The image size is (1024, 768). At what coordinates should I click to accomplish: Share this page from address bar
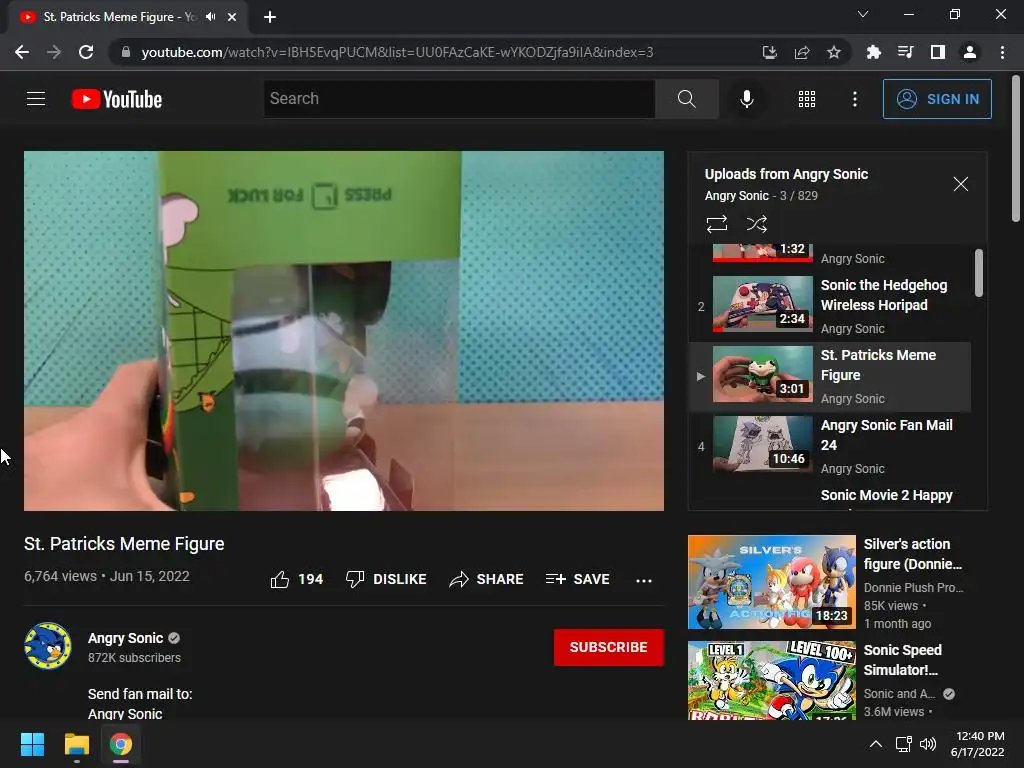801,52
